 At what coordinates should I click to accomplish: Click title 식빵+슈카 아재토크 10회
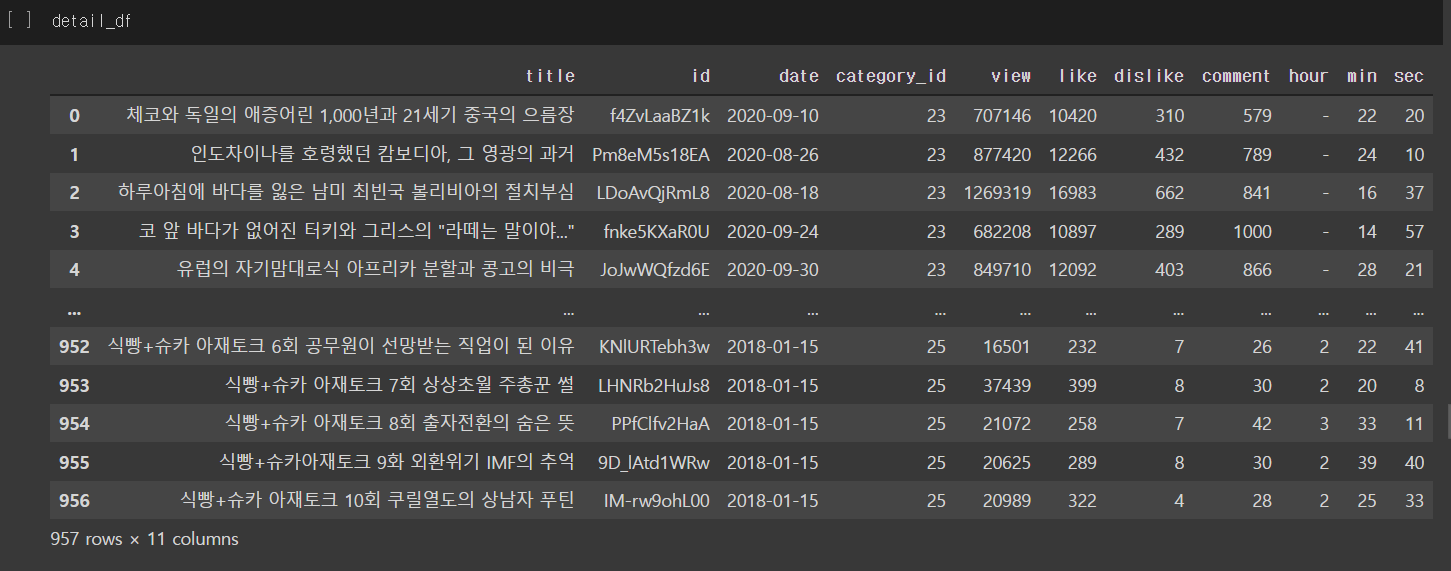[x=377, y=501]
